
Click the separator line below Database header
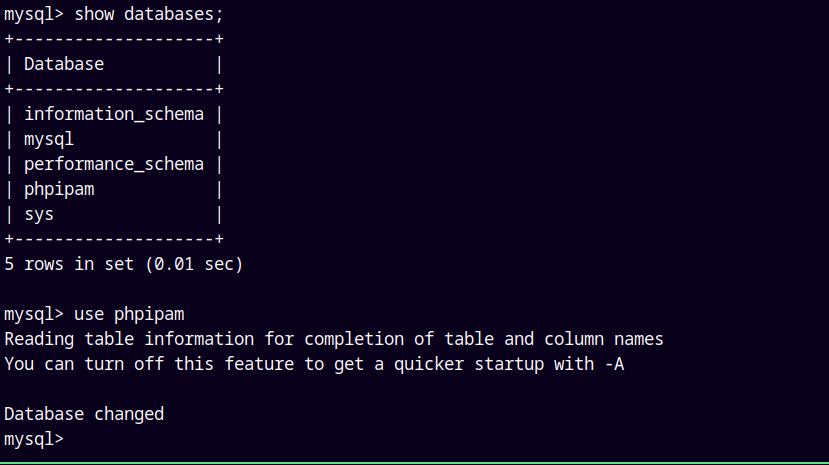click(x=114, y=89)
